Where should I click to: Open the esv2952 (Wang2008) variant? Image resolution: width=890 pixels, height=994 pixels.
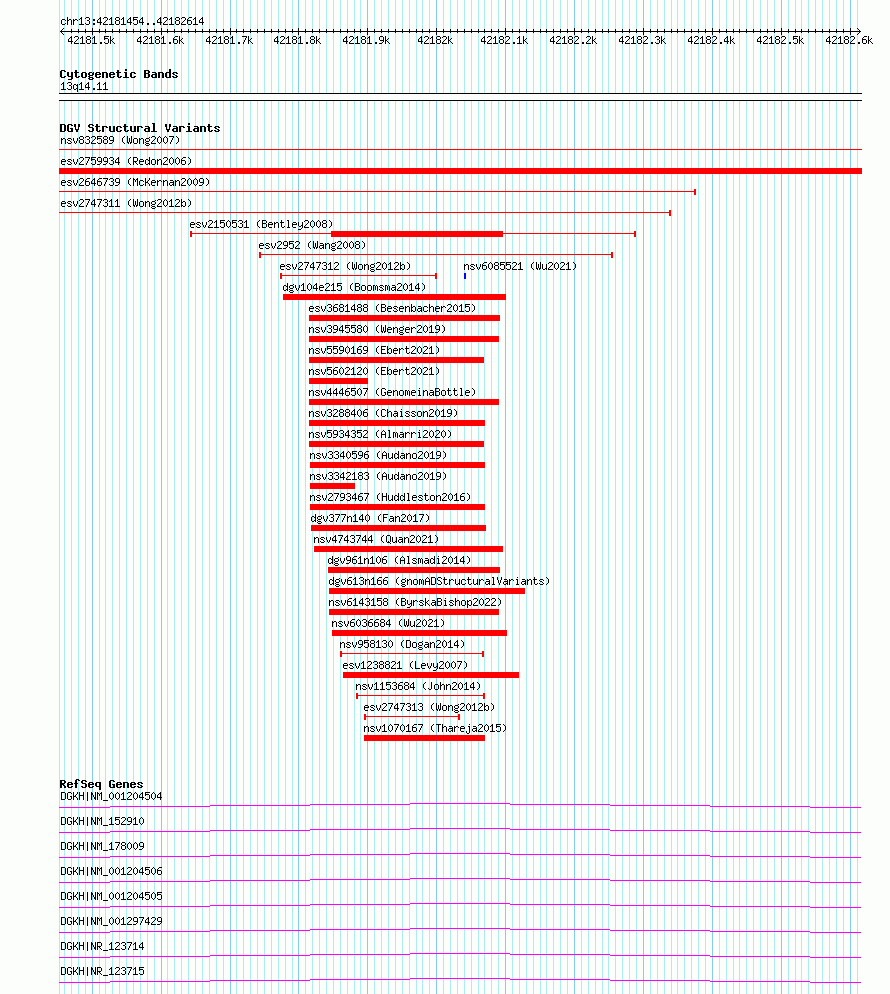(x=312, y=245)
